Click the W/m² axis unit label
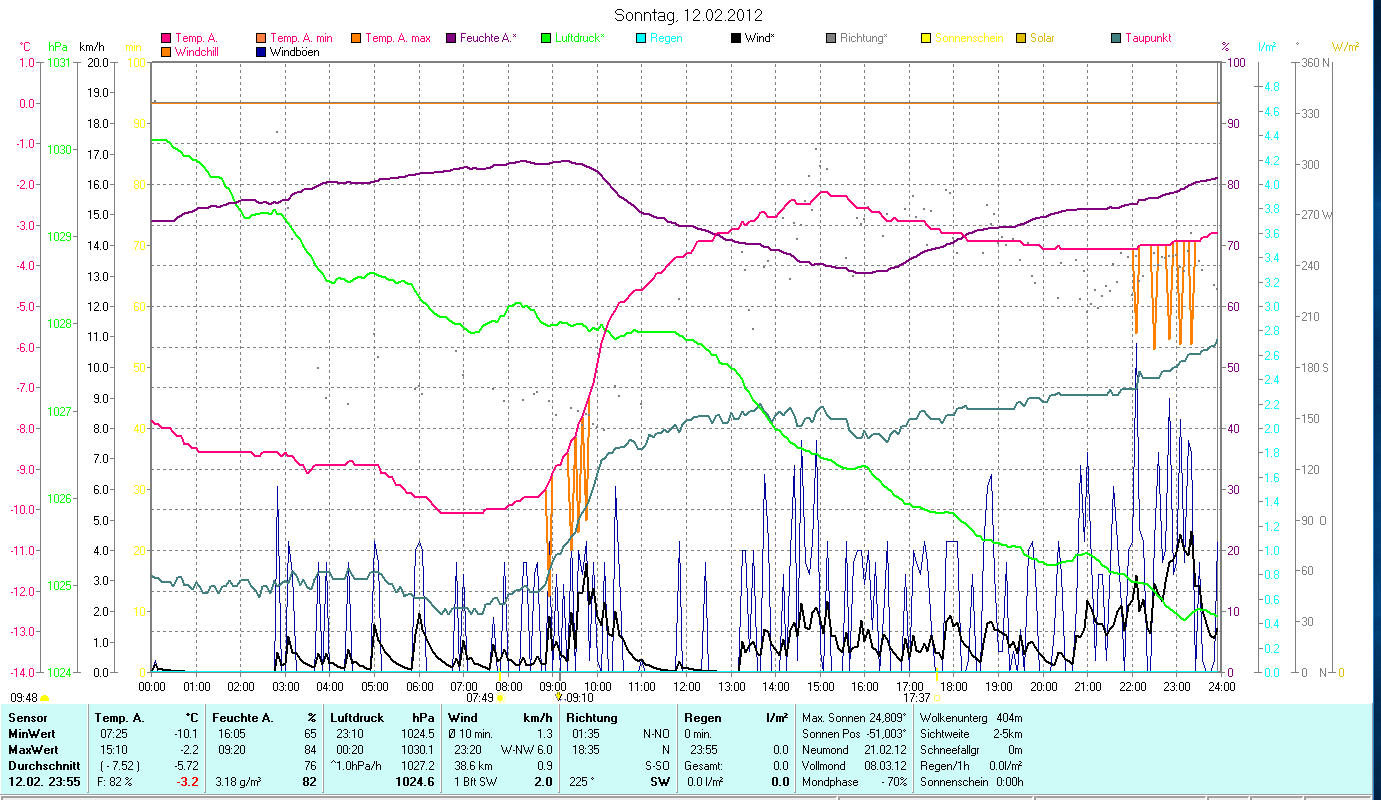Screen dimensions: 1381x800 tap(1345, 46)
